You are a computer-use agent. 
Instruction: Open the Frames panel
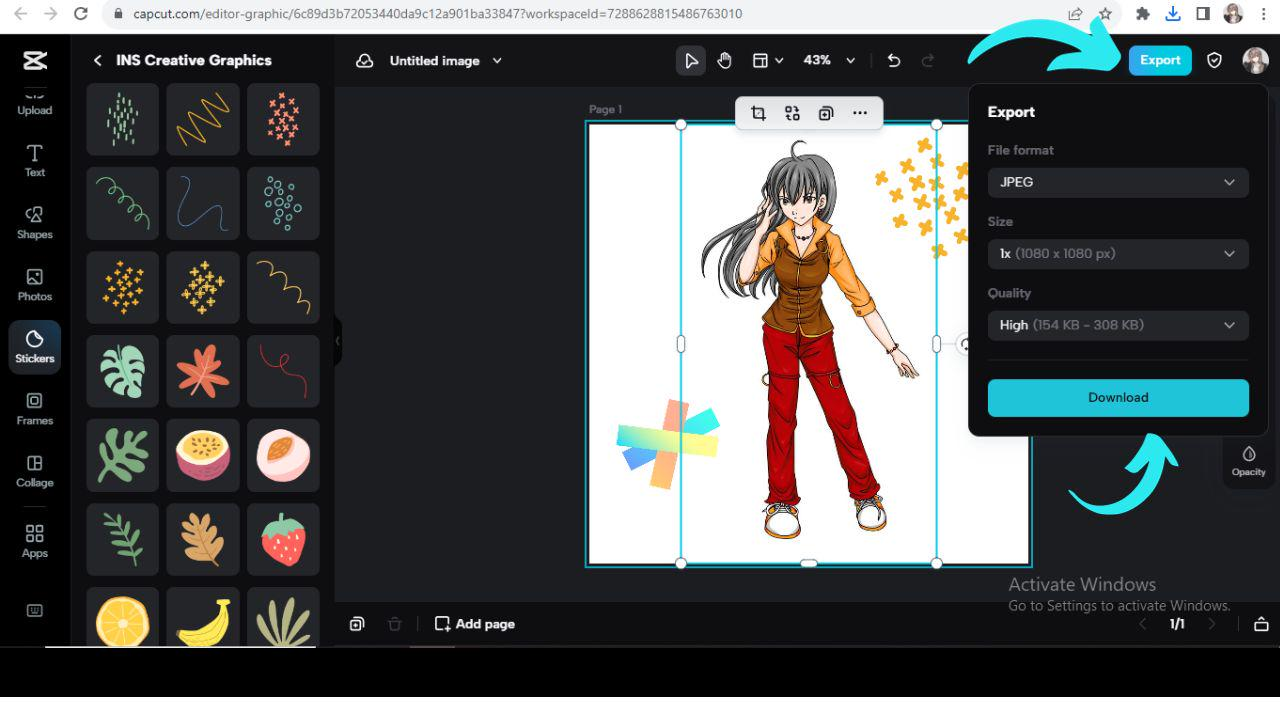[x=35, y=408]
